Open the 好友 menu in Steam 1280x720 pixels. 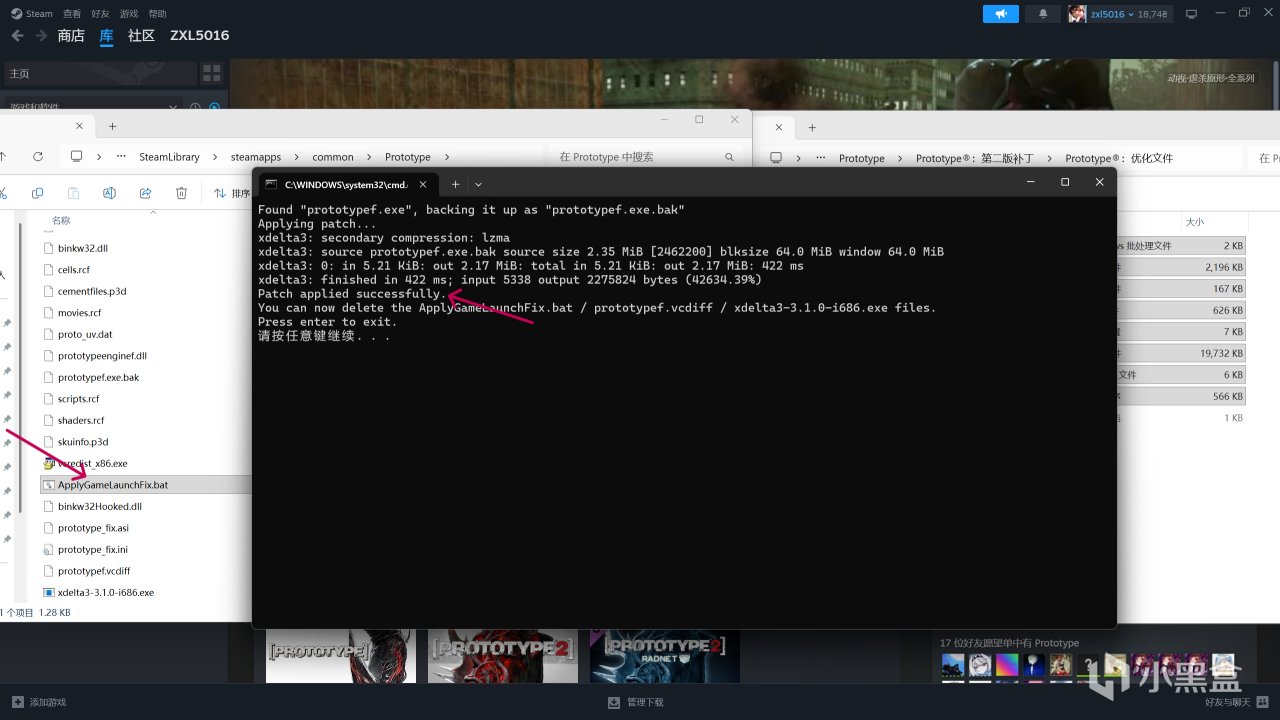[x=100, y=14]
